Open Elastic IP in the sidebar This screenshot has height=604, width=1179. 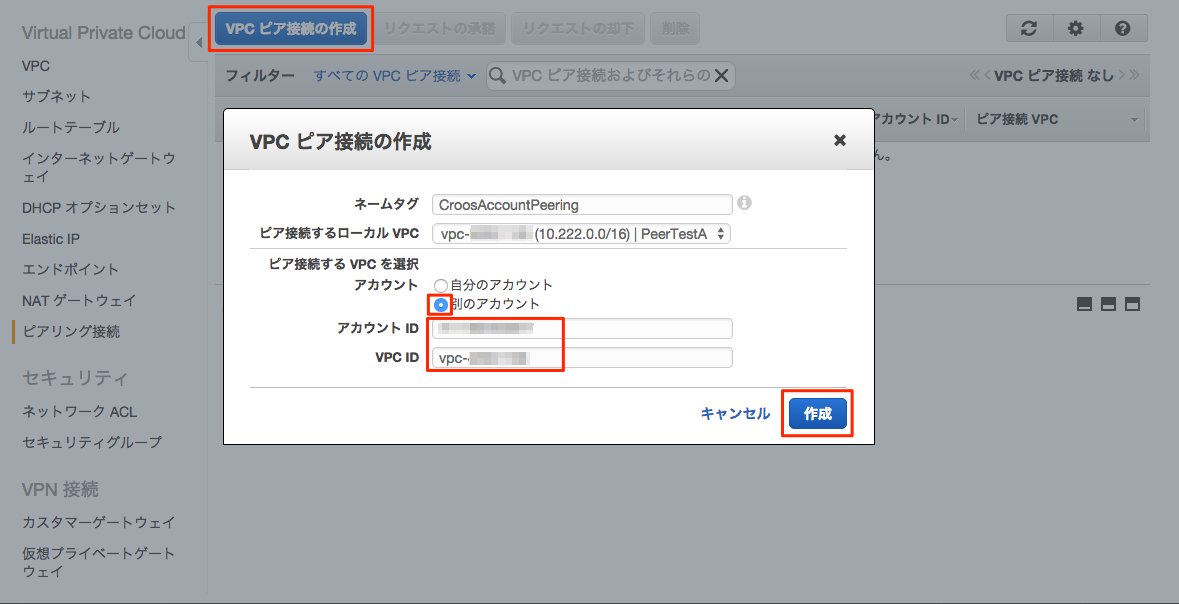point(51,239)
